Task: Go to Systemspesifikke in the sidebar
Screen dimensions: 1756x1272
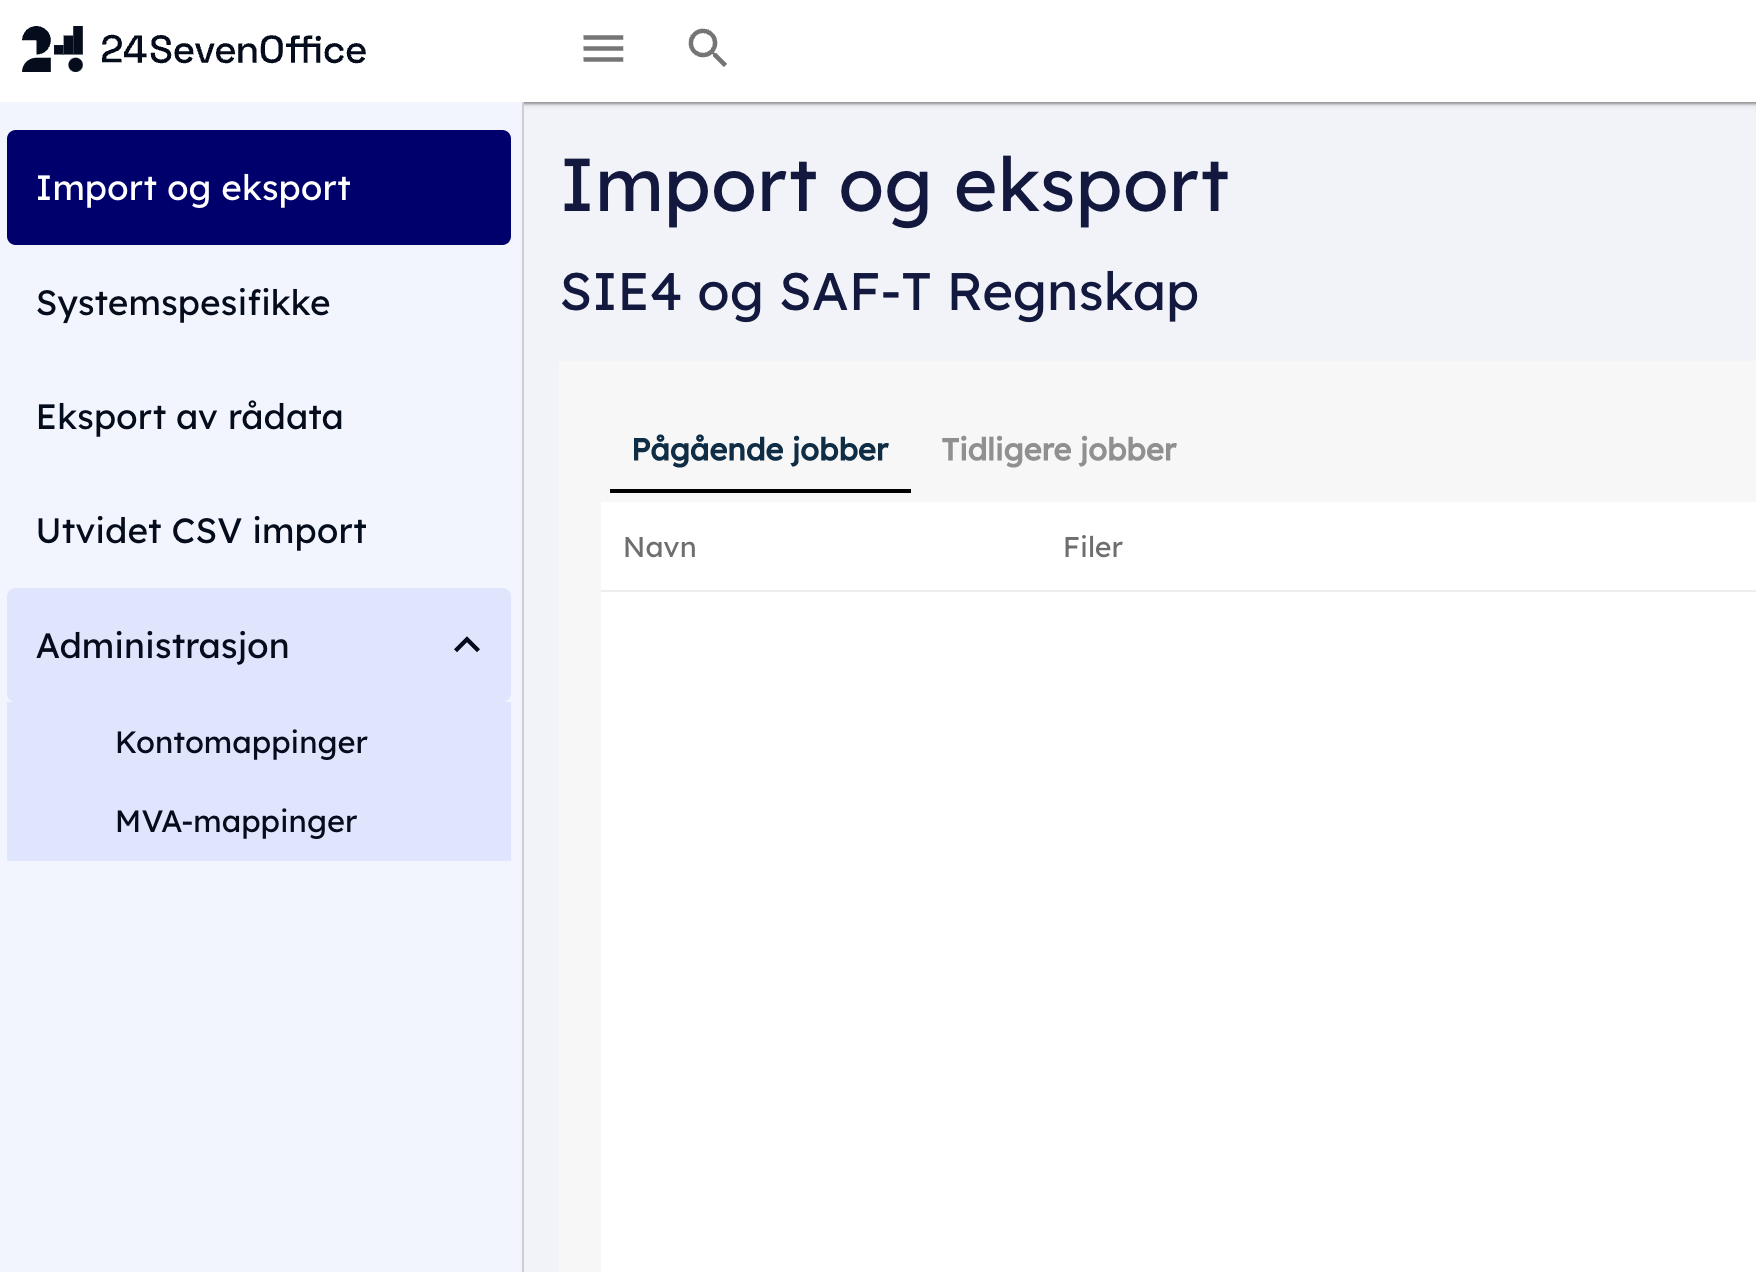Action: pos(183,303)
